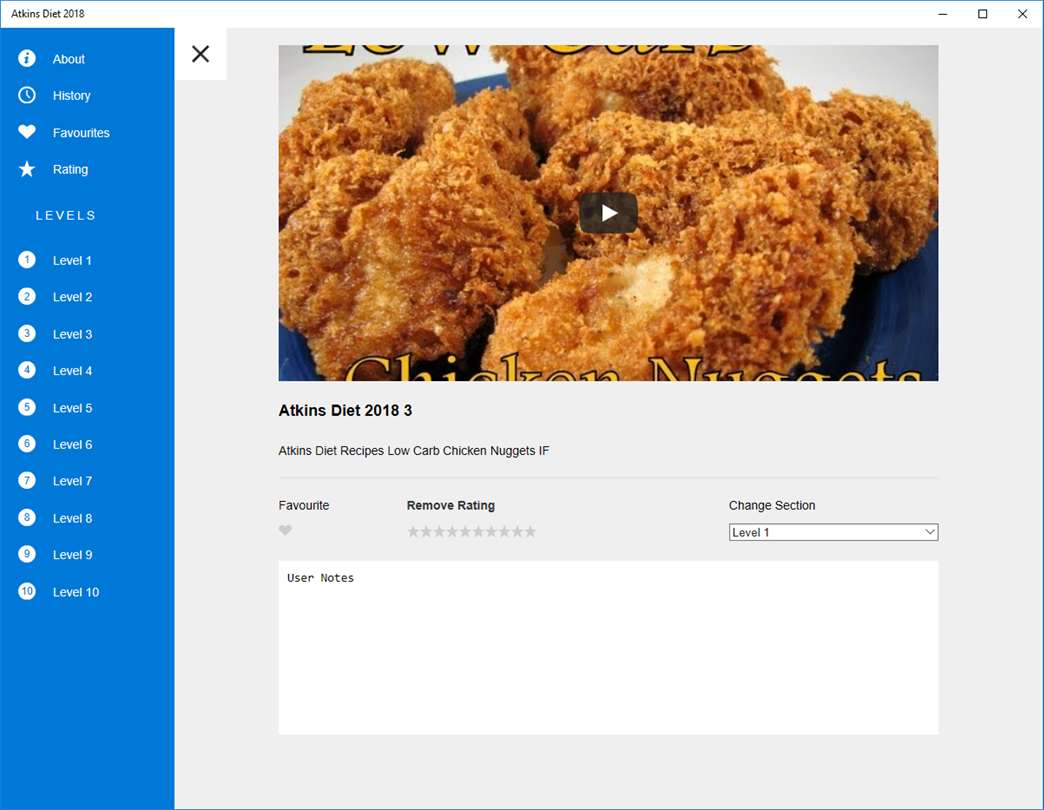This screenshot has height=810, width=1044.
Task: Select the Level 7 label
Action: [73, 481]
